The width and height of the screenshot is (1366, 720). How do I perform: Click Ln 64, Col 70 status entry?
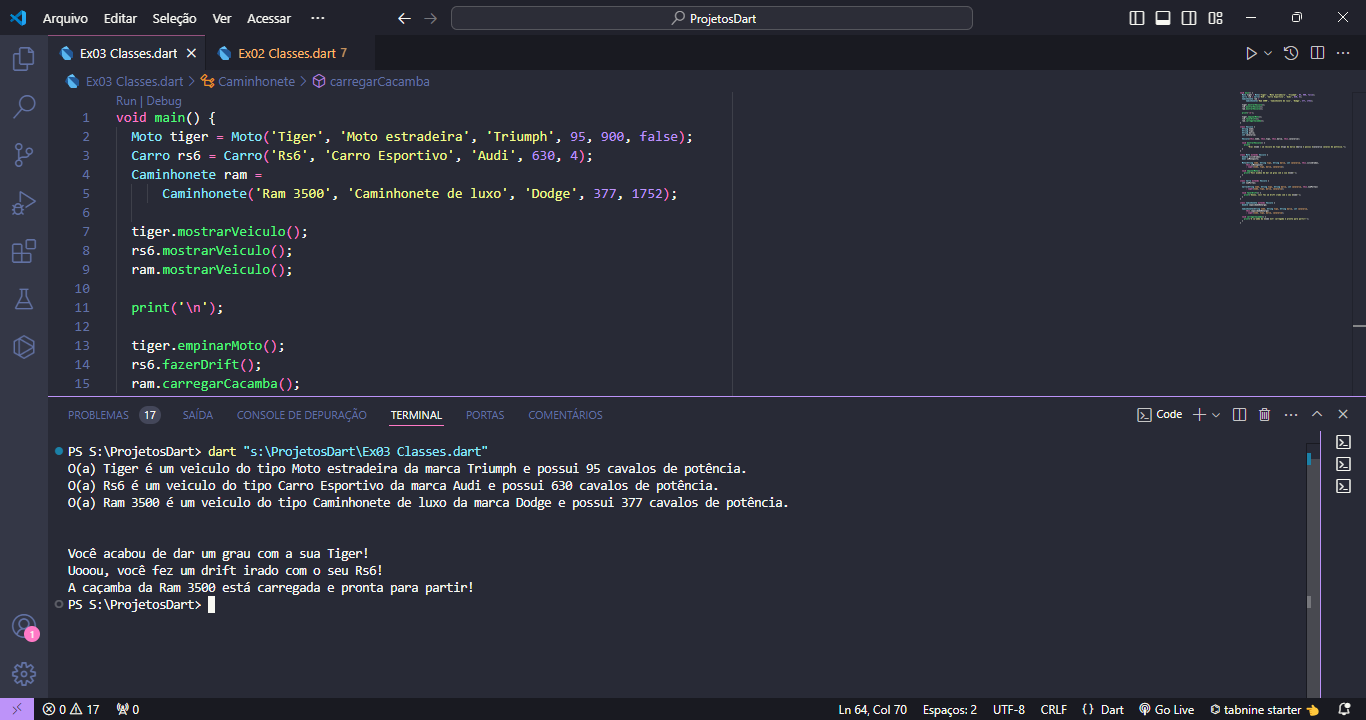coord(872,709)
